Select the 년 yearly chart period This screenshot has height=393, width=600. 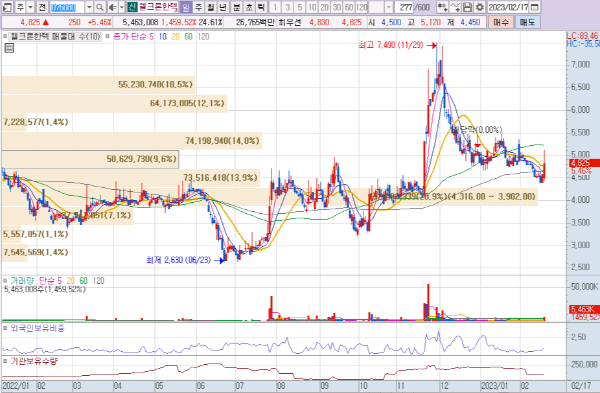223,7
